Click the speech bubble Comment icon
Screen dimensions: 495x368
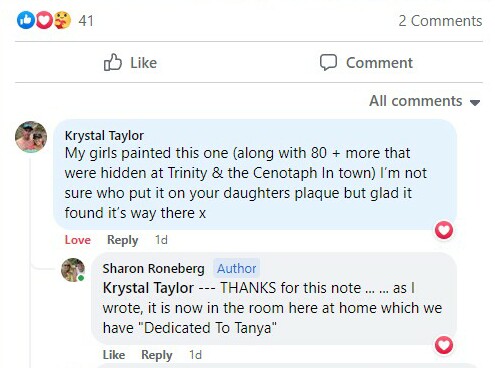click(x=328, y=62)
